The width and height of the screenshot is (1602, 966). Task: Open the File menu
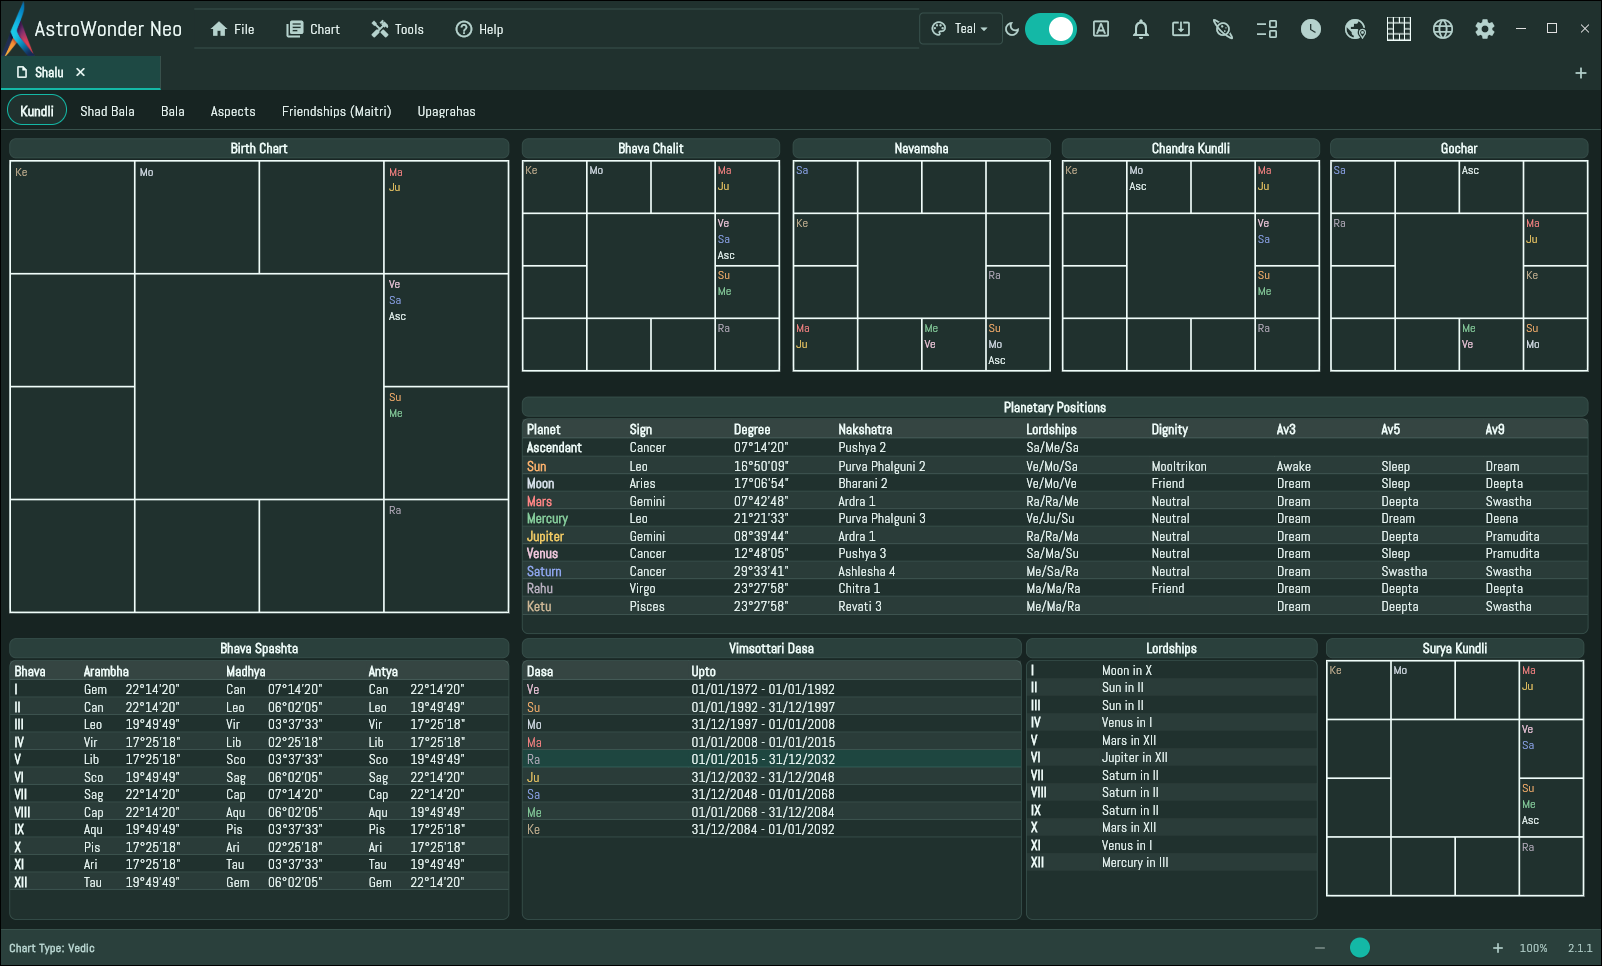pyautogui.click(x=232, y=29)
